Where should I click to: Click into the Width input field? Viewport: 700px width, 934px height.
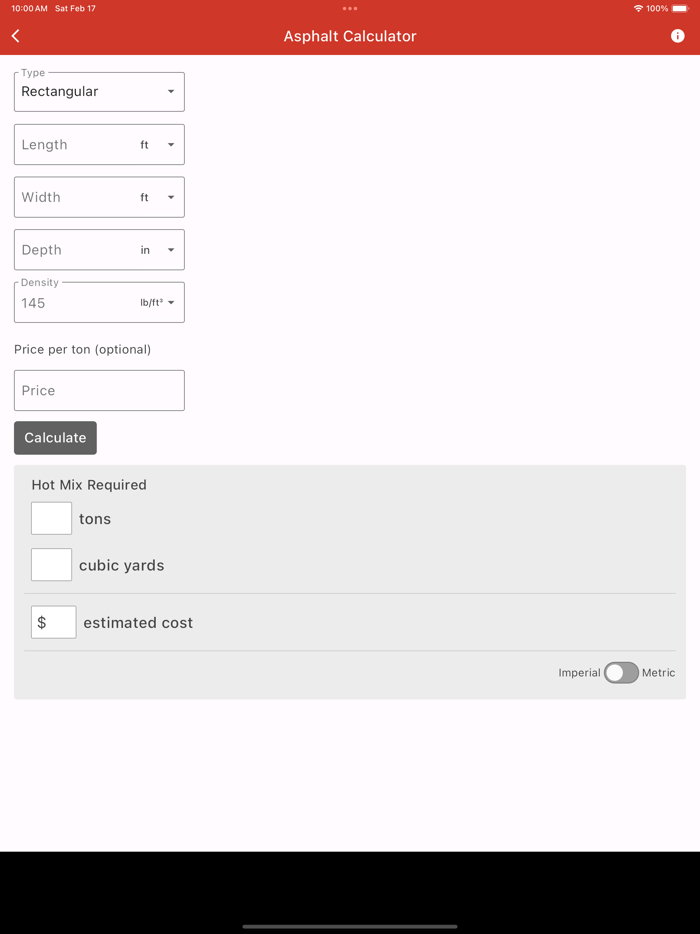click(x=70, y=197)
